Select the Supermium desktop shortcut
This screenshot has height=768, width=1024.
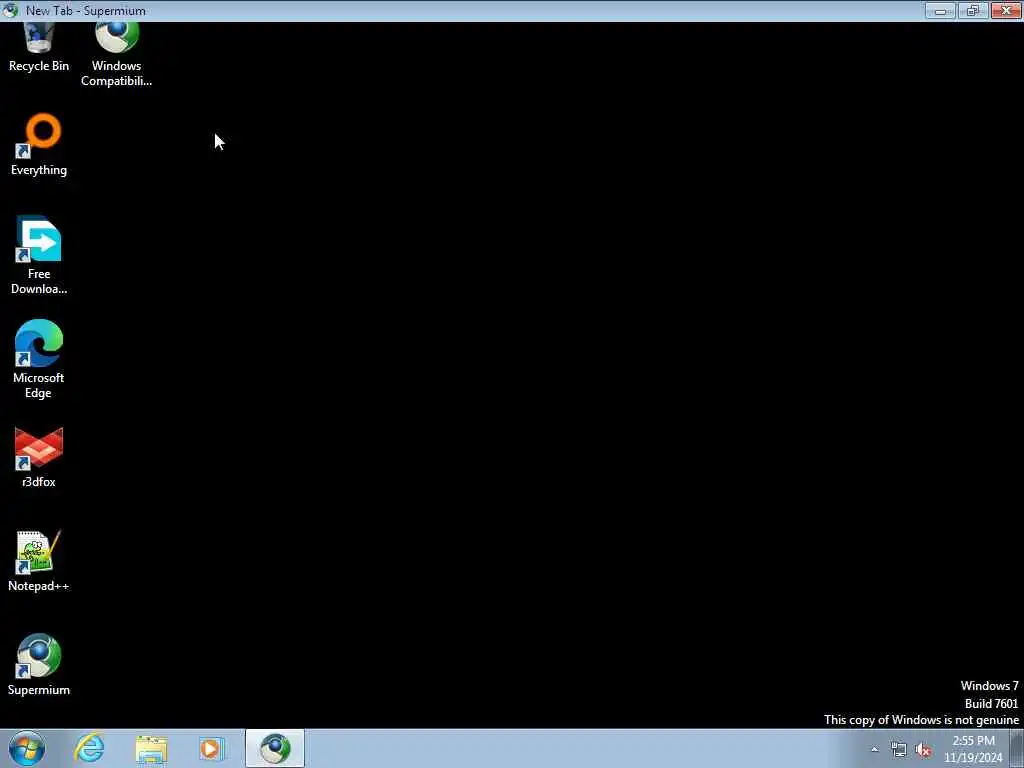pyautogui.click(x=39, y=665)
